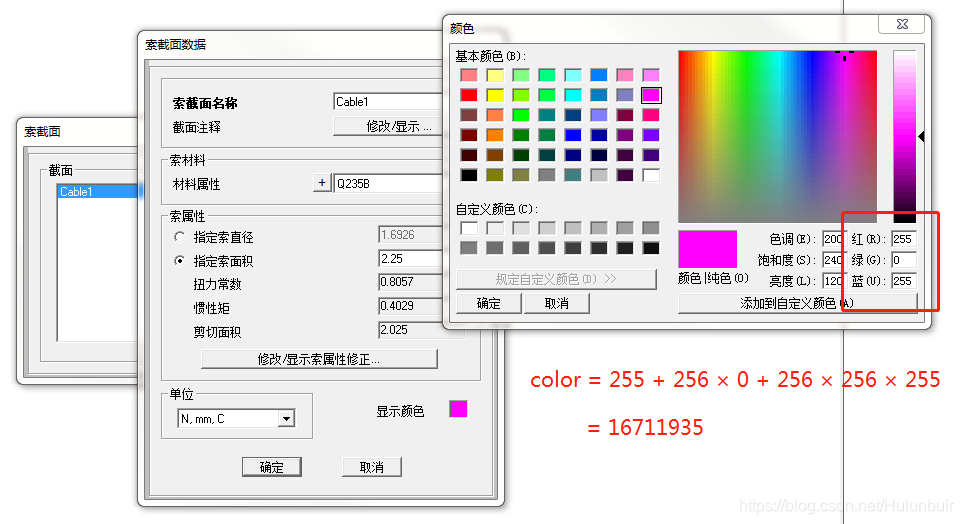The height and width of the screenshot is (524, 964).
Task: Click the 显示颜色 magenta swatch
Action: coord(458,409)
